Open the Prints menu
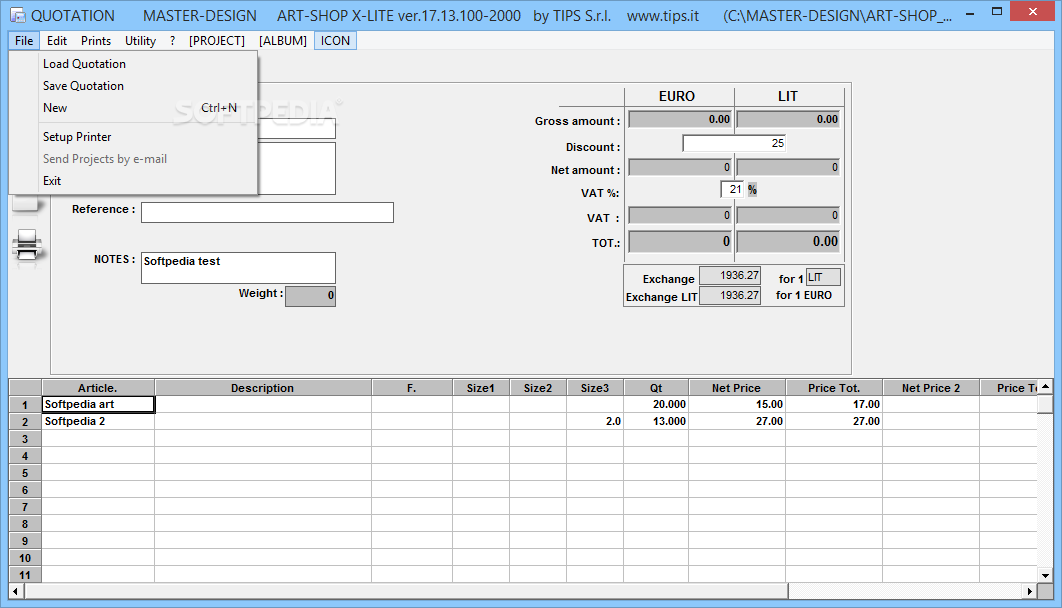1062x608 pixels. click(95, 41)
